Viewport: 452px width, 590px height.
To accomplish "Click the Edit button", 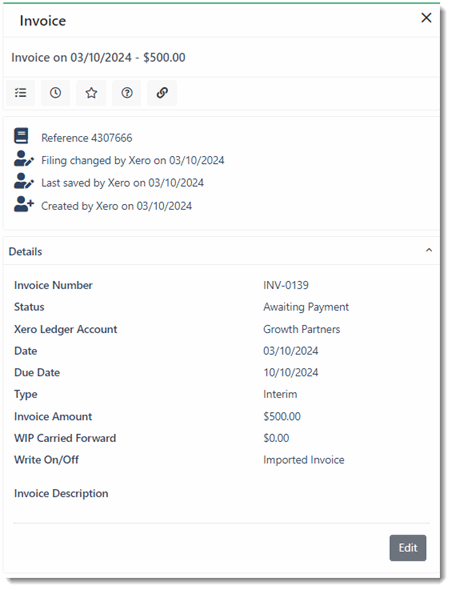I will [408, 548].
